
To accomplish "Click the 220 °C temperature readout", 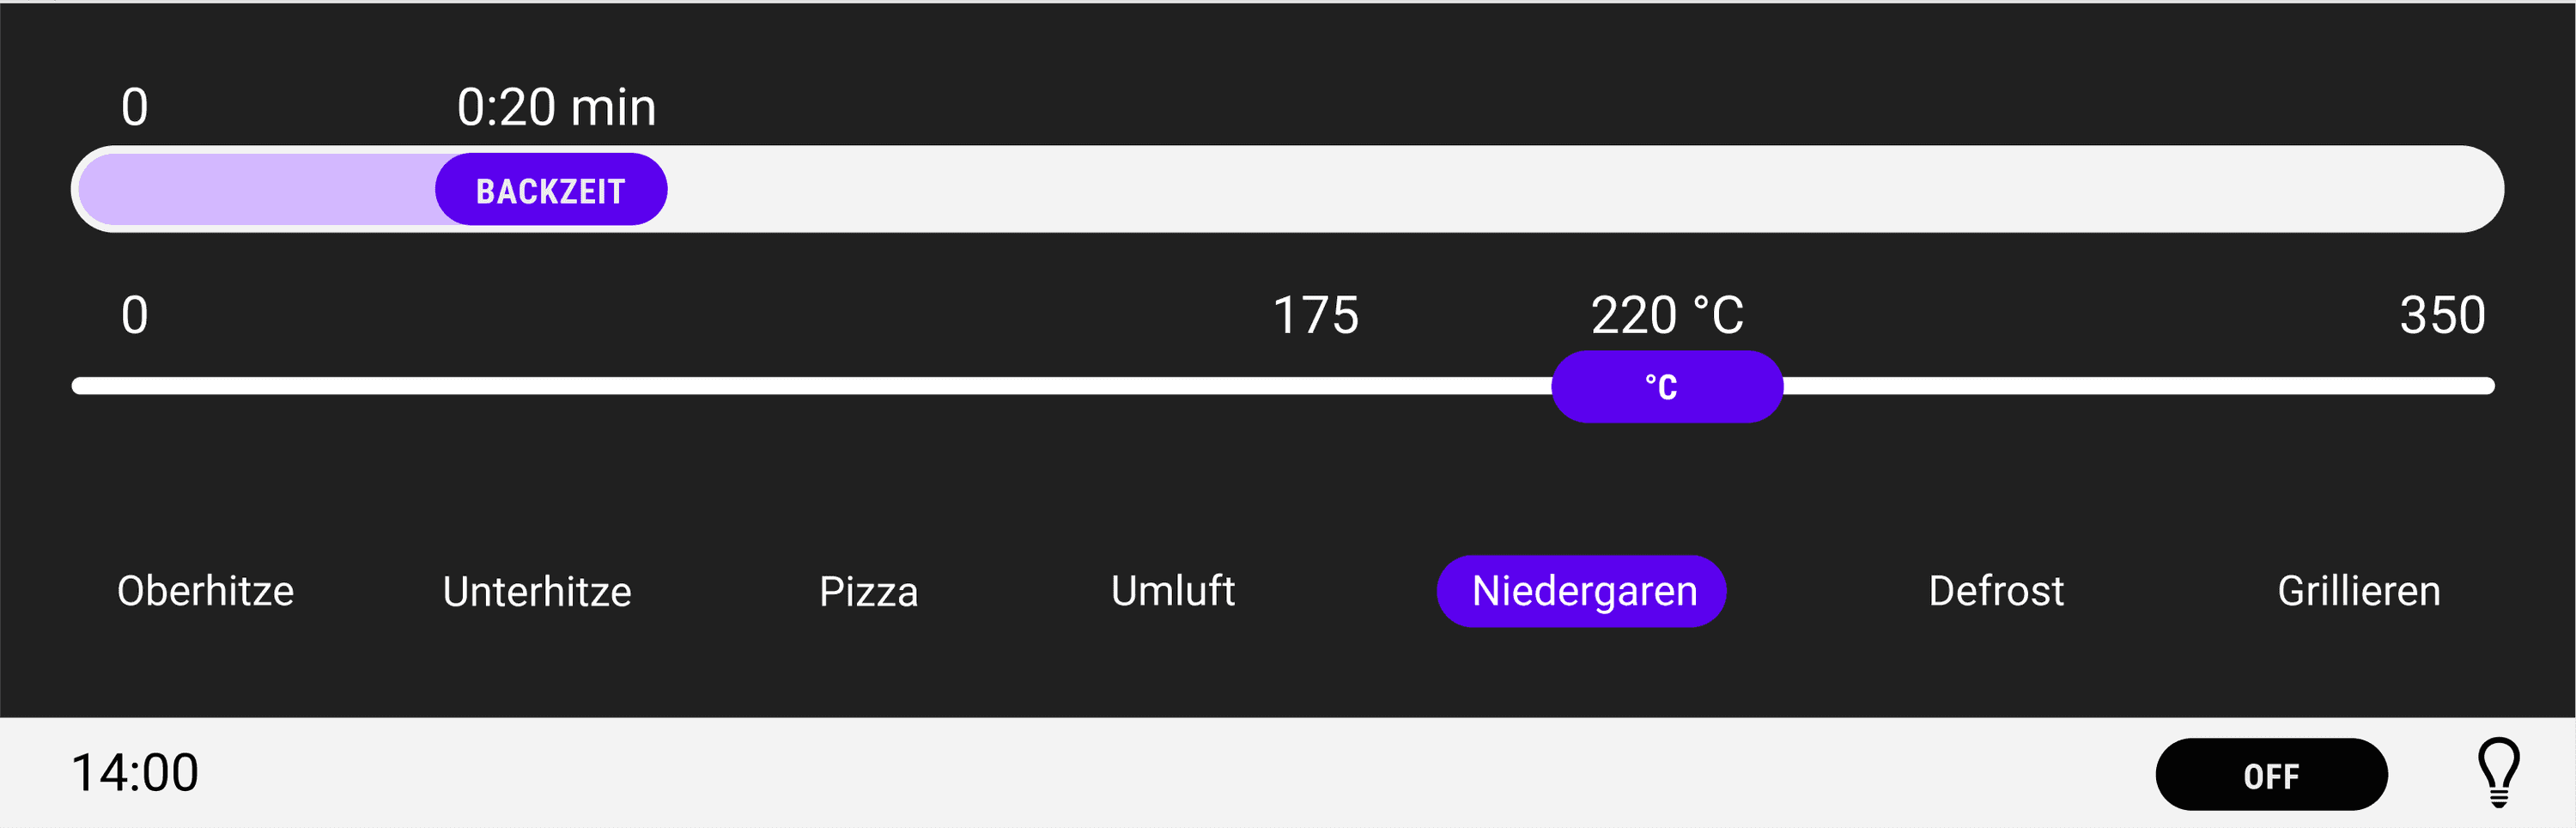I will 1667,315.
